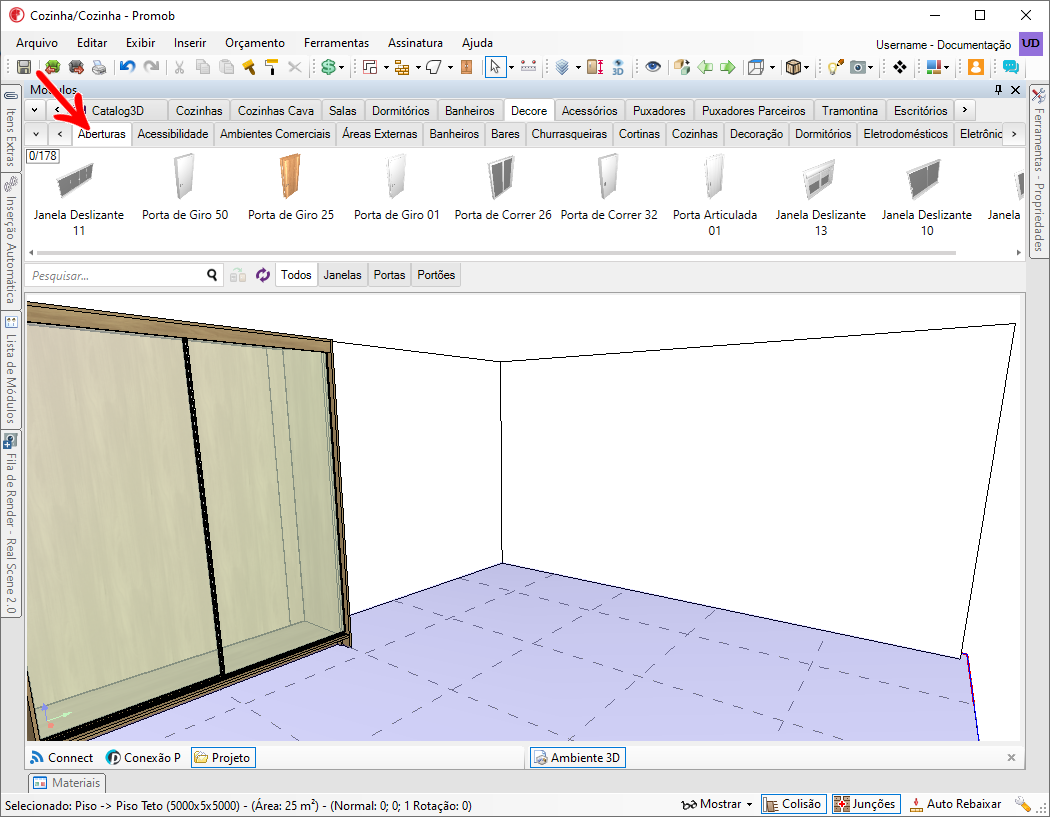Filter modules by Todos

coord(296,275)
